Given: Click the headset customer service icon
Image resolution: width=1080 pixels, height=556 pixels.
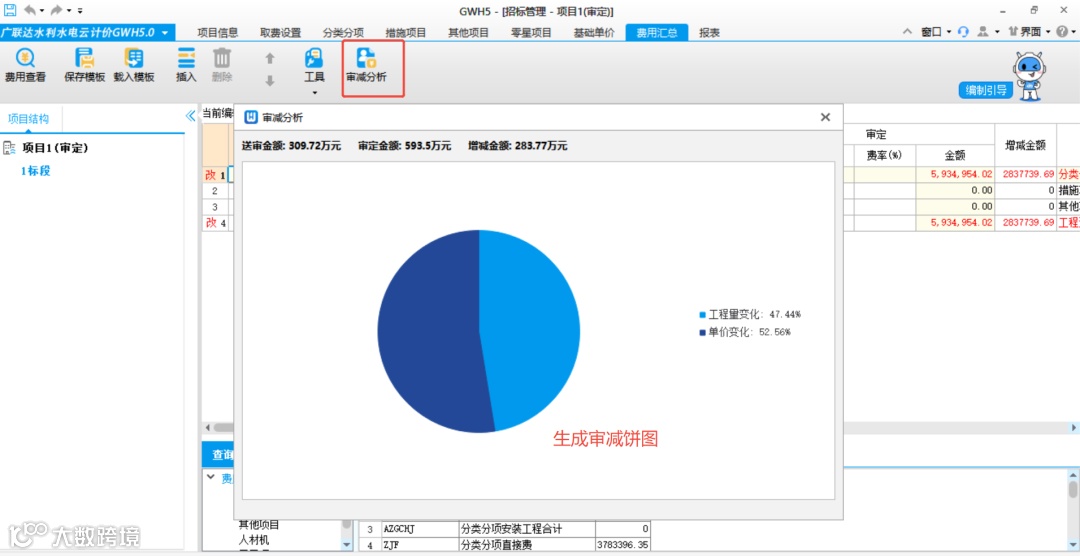Looking at the screenshot, I should [x=963, y=32].
